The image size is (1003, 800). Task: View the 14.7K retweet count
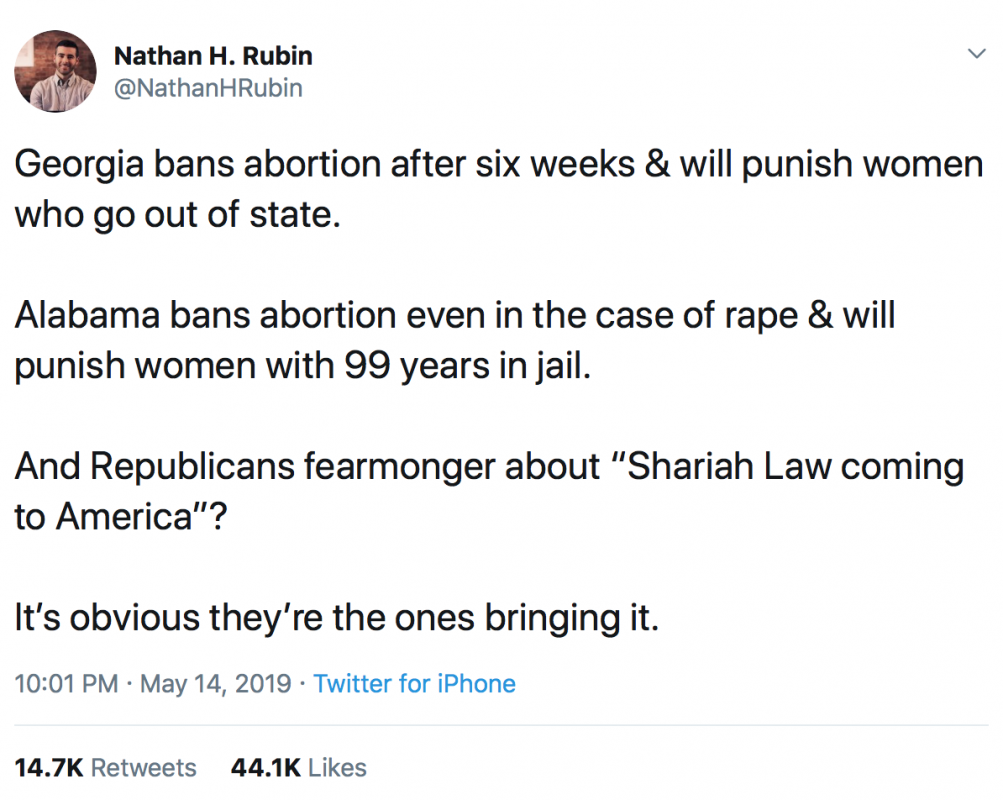(49, 767)
